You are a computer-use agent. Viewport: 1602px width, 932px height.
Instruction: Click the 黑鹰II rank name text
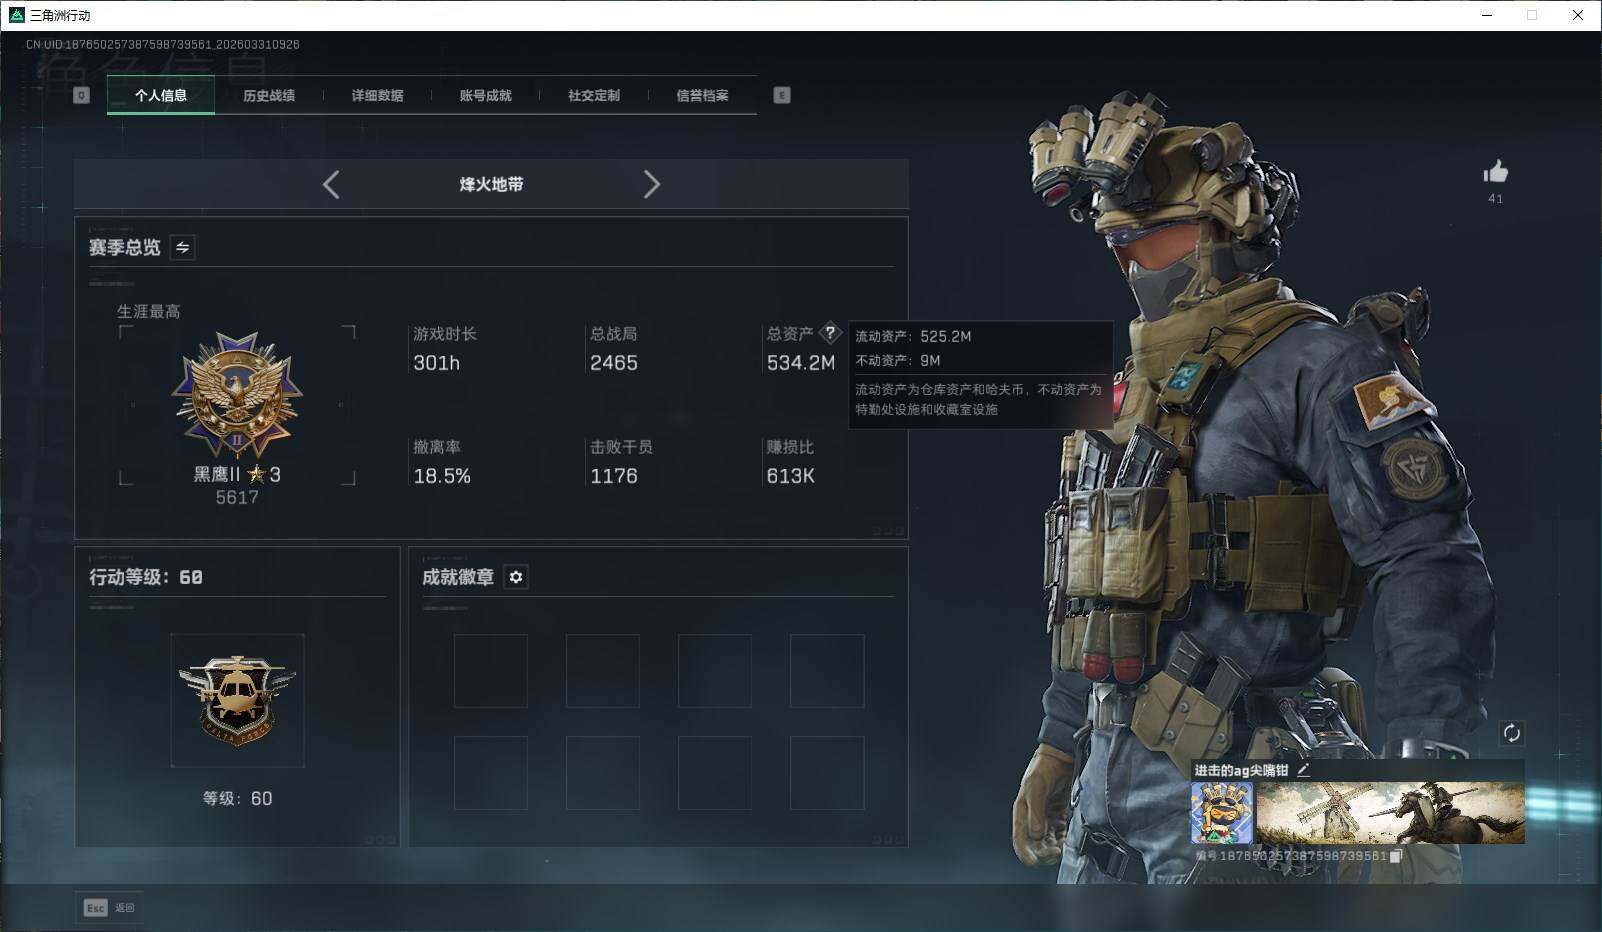point(217,474)
